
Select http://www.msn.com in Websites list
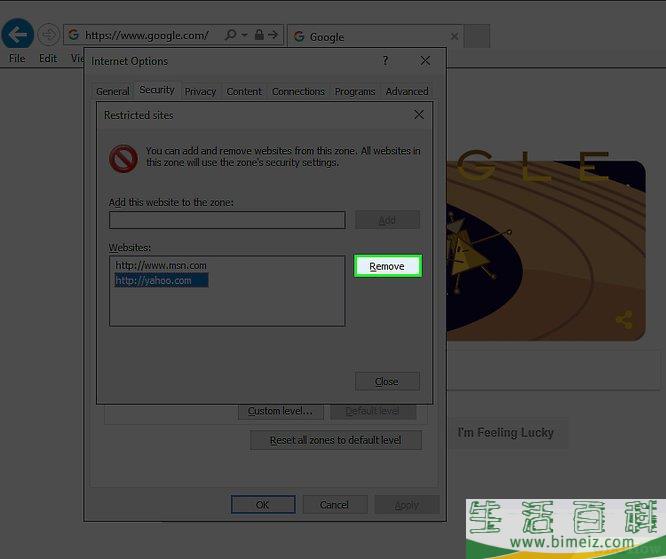tap(161, 265)
